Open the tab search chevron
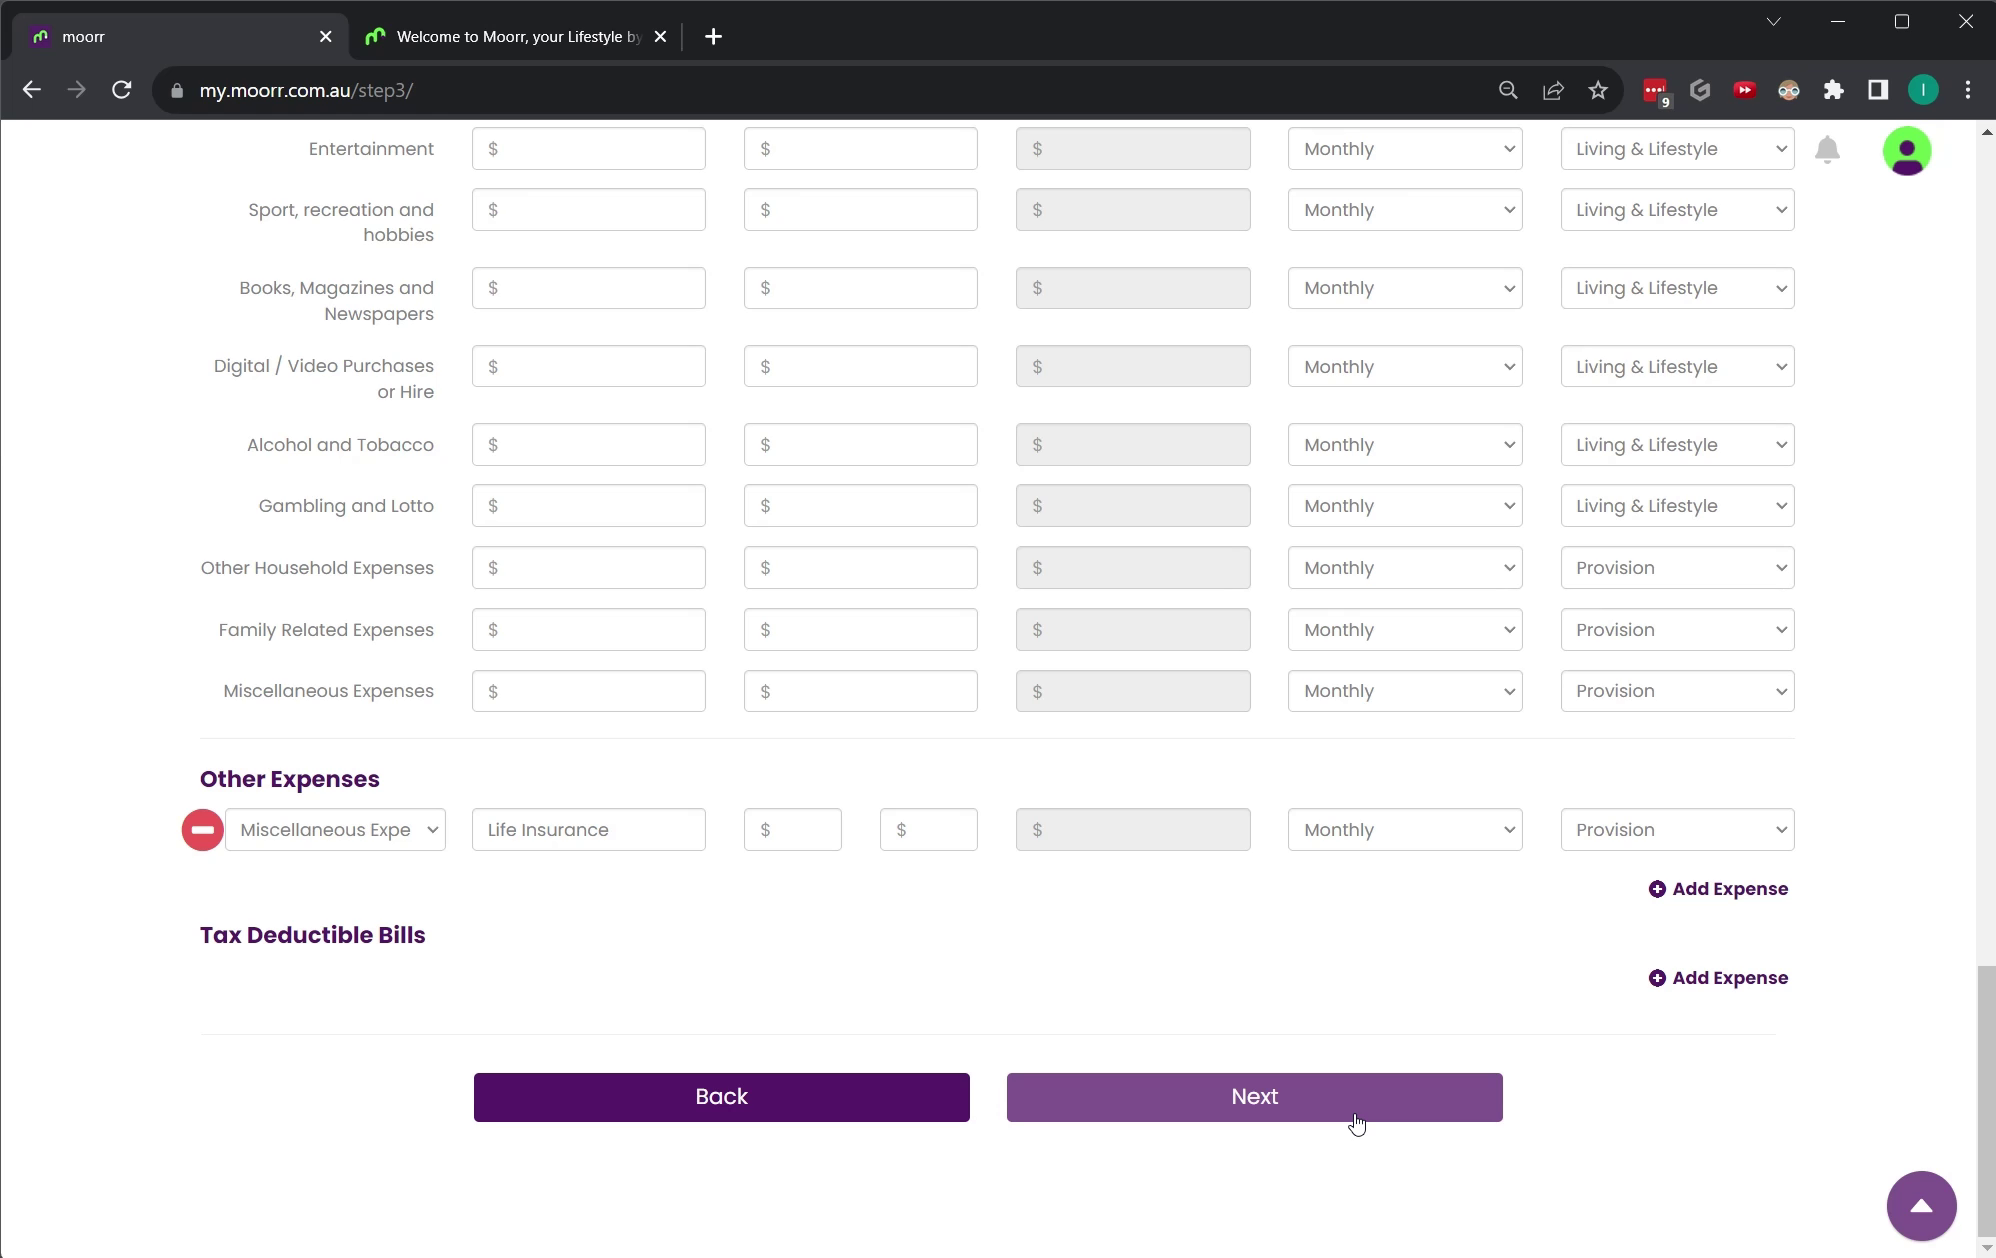This screenshot has height=1258, width=1996. coord(1773,21)
